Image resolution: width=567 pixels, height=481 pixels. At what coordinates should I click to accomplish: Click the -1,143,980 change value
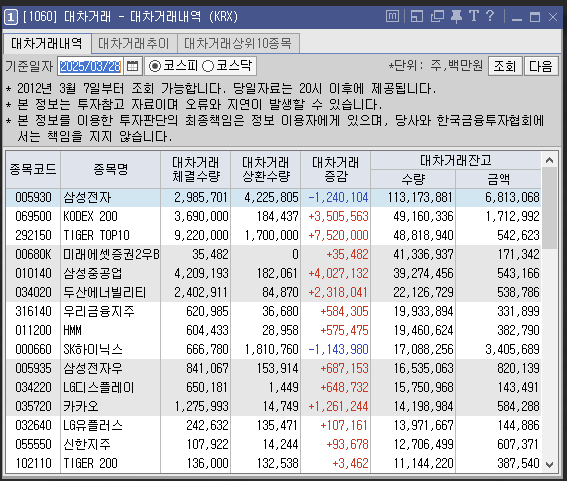[x=338, y=349]
